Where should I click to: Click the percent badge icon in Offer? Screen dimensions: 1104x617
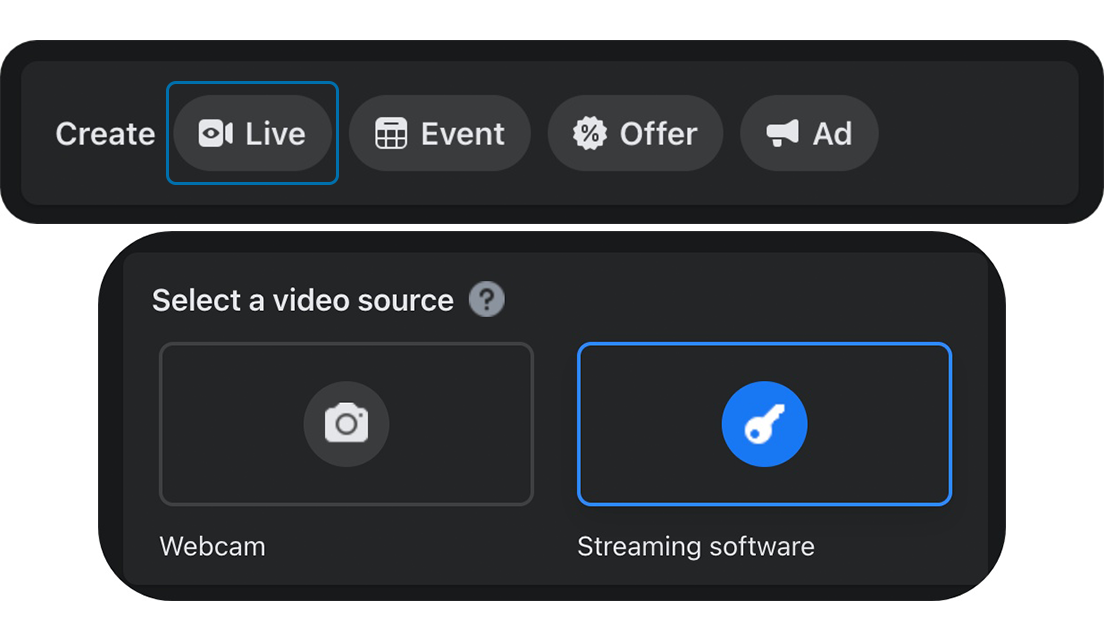590,134
